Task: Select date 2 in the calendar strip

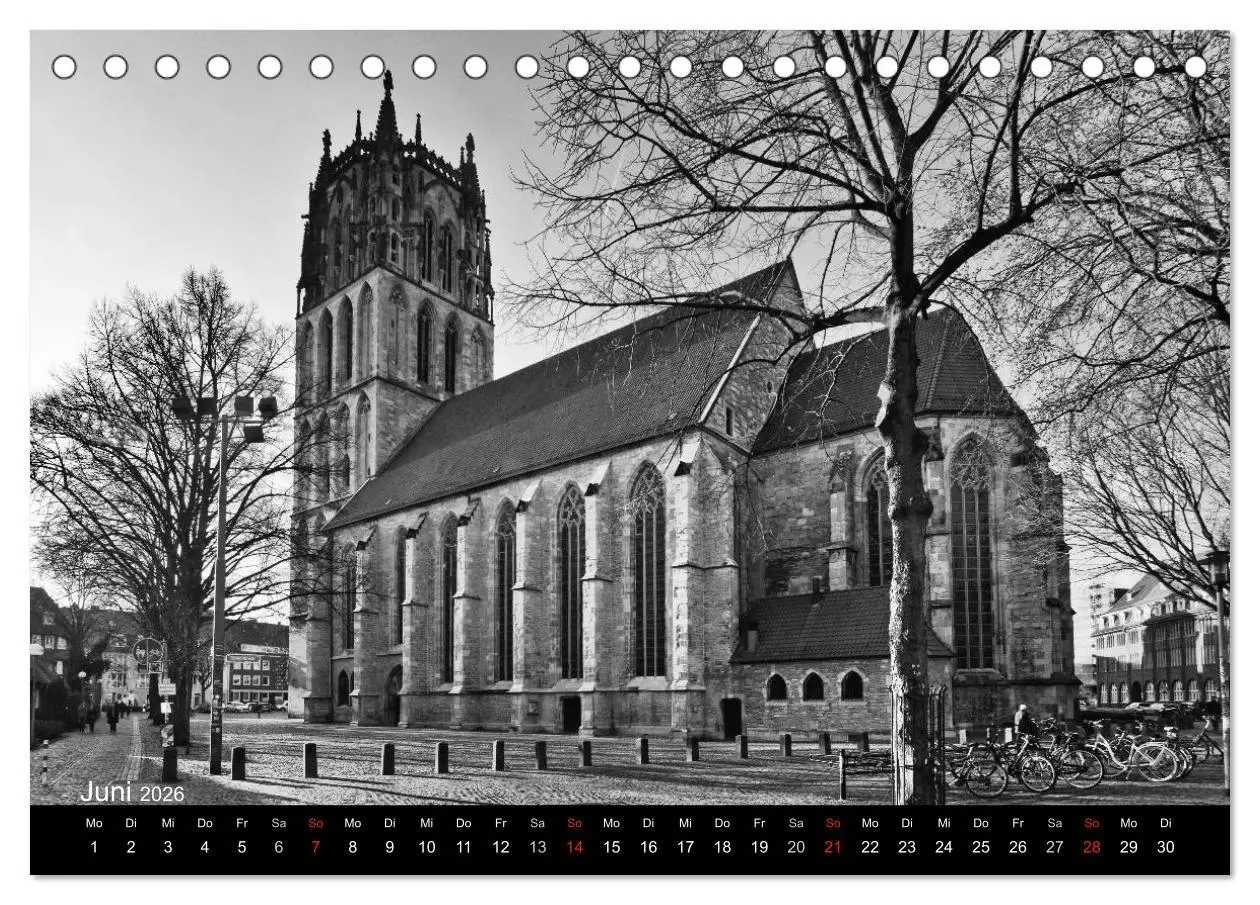Action: coord(131,847)
